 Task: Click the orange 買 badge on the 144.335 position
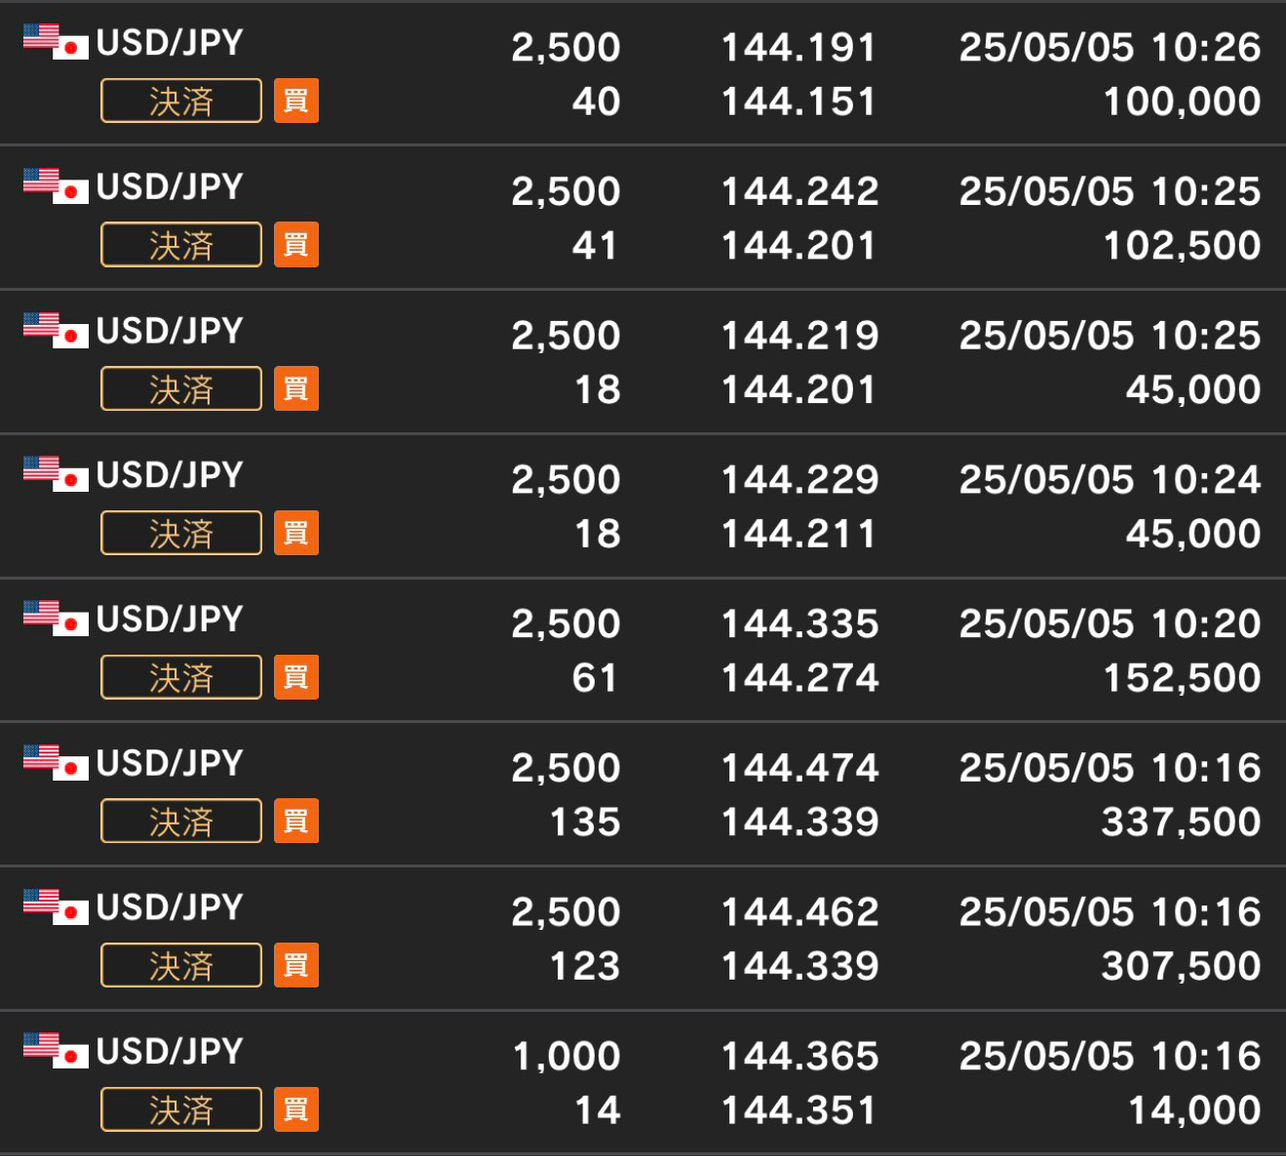click(296, 677)
